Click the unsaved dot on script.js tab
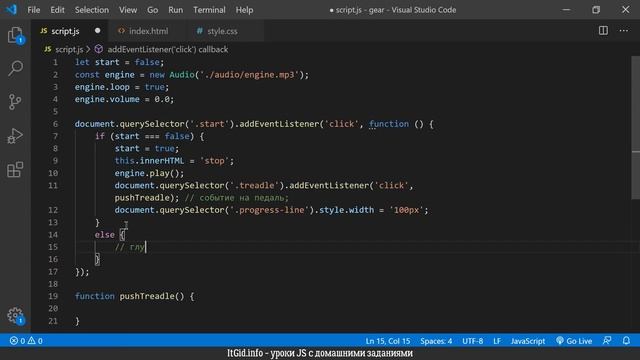This screenshot has height=360, width=640. point(98,31)
